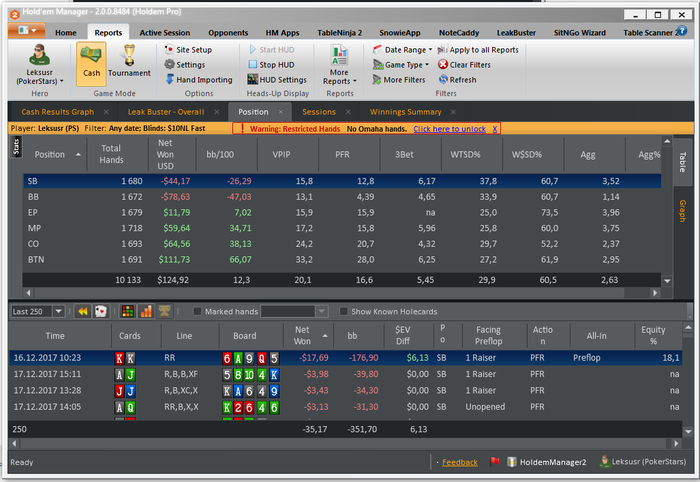700x482 pixels.
Task: Click the bar chart icon in hands toolbar
Action: click(x=146, y=312)
